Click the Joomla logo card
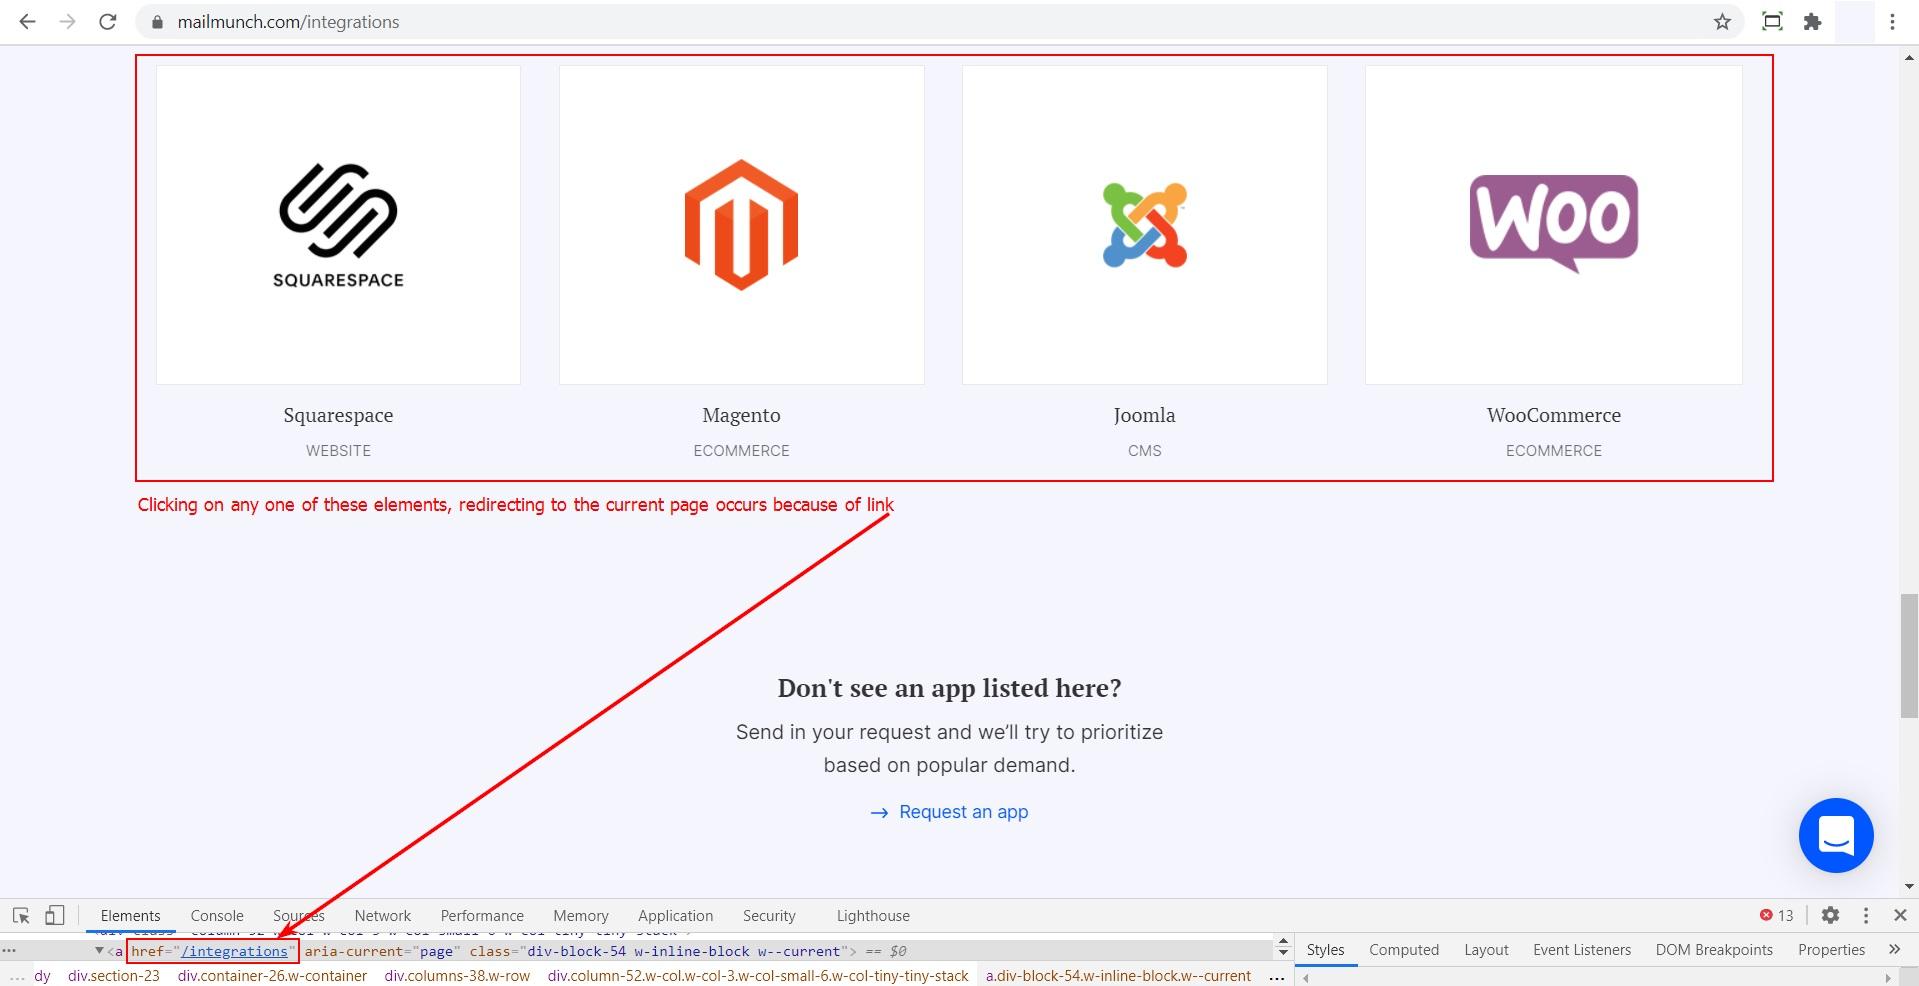 click(1145, 225)
